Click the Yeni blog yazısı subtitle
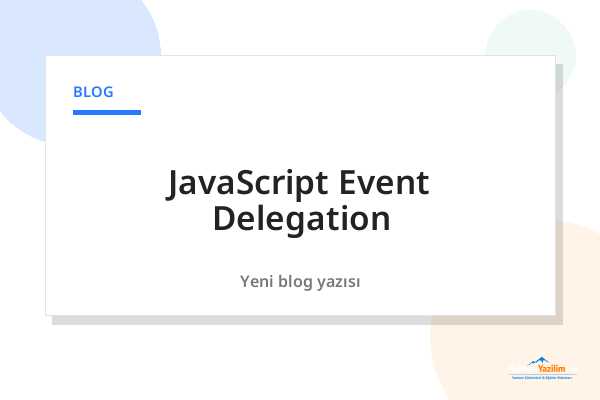 pyautogui.click(x=300, y=282)
